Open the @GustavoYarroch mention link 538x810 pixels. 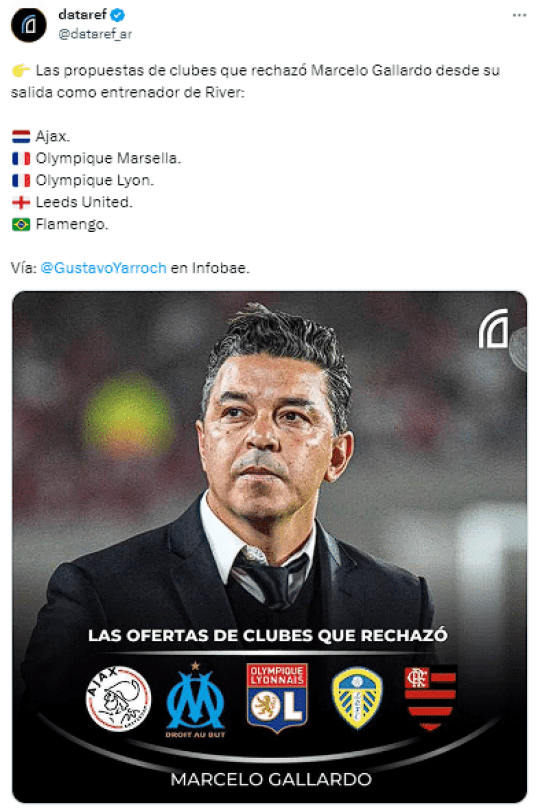point(103,268)
